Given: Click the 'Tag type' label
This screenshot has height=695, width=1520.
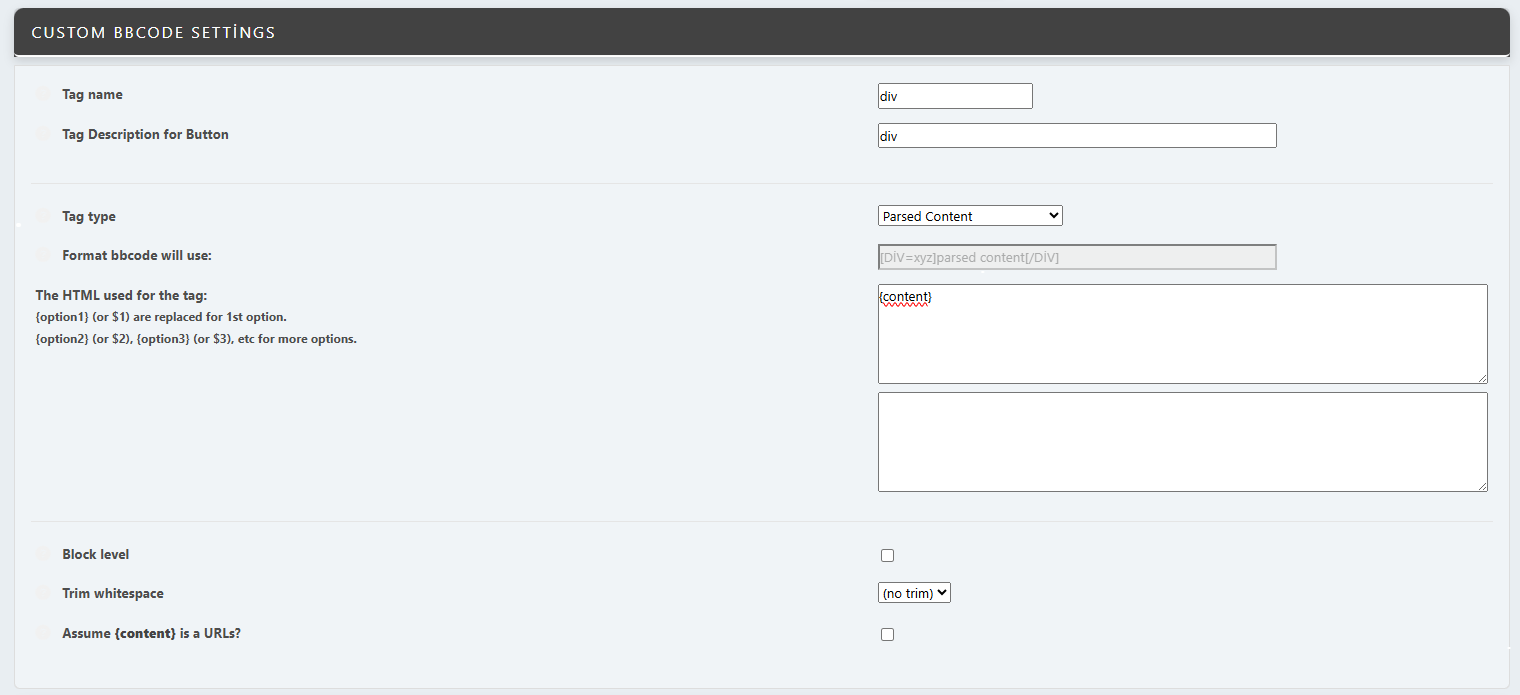Looking at the screenshot, I should [89, 217].
